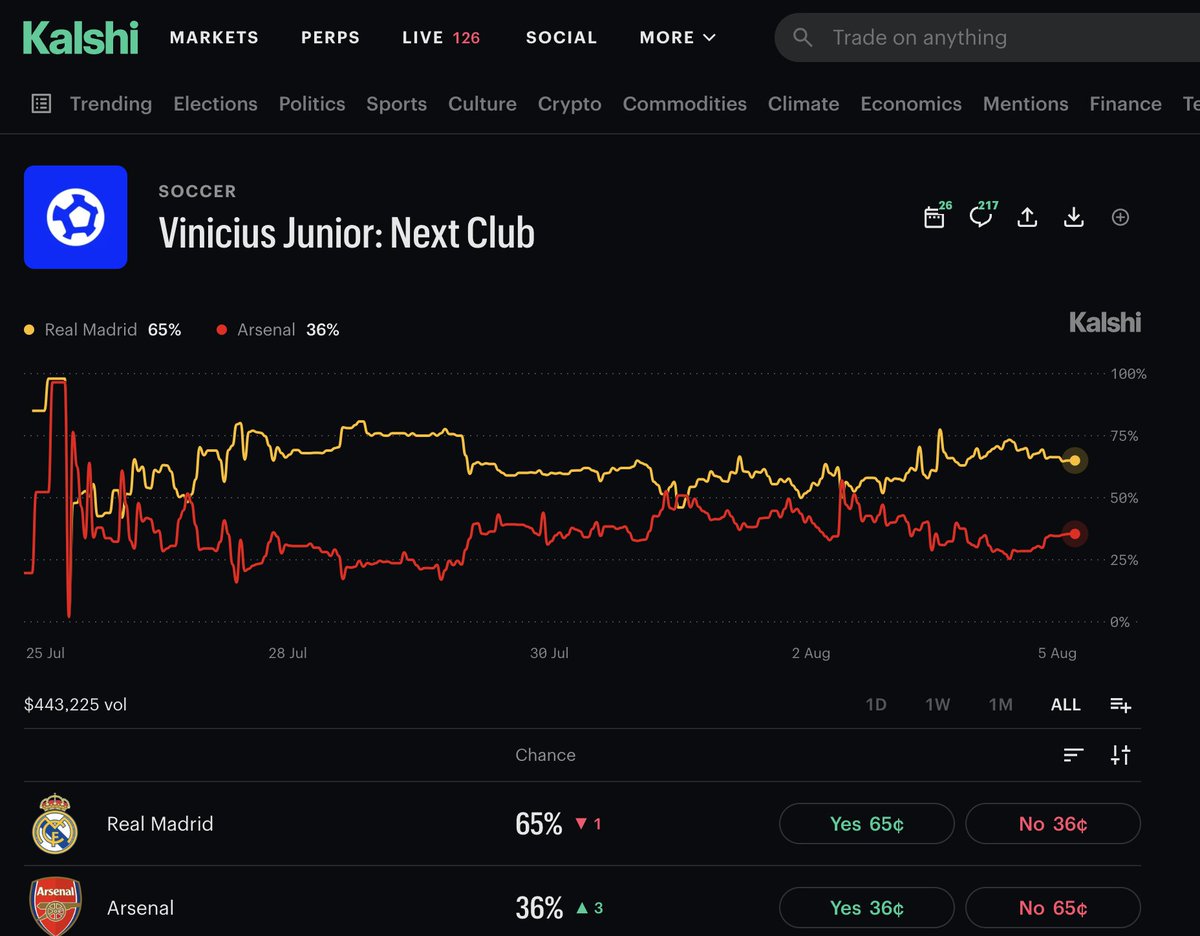Open the SOCIAL nav item
The width and height of the screenshot is (1200, 936).
click(561, 38)
